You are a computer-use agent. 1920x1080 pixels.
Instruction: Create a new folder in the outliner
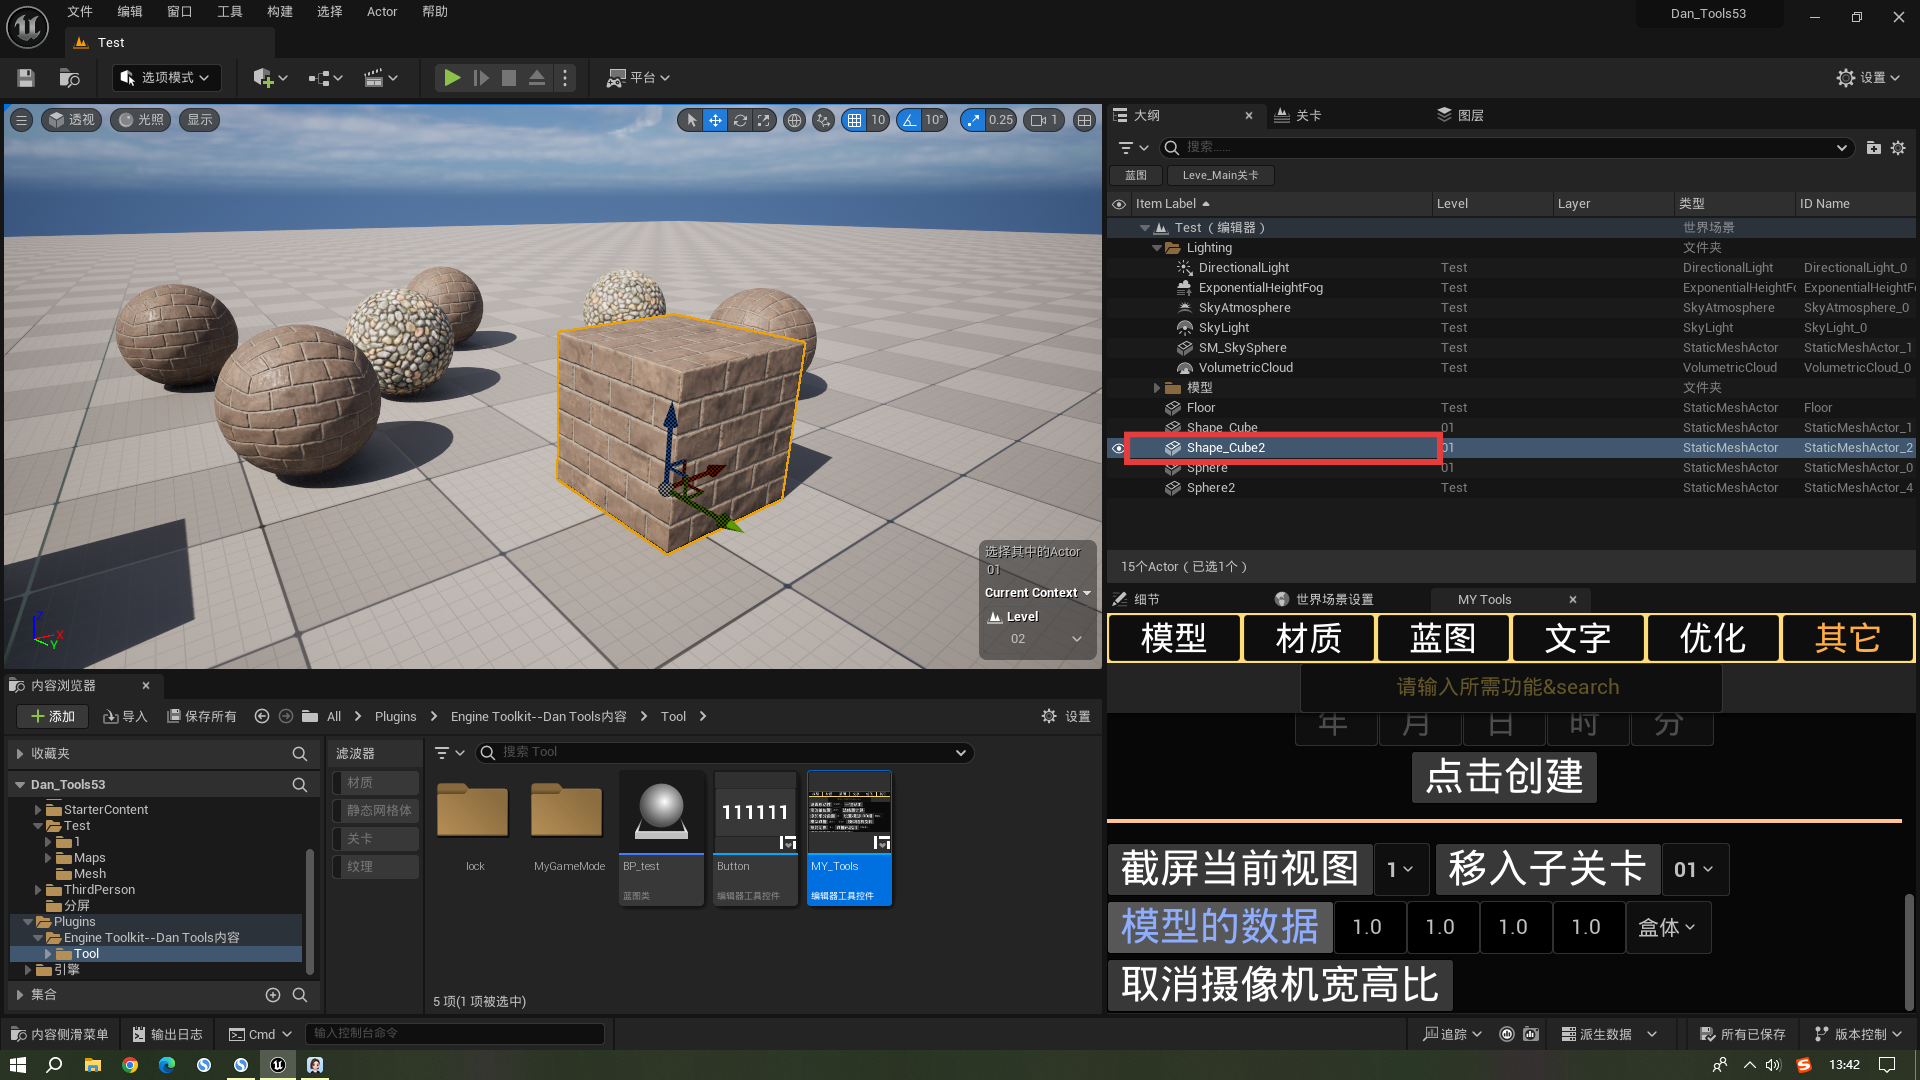[1874, 148]
